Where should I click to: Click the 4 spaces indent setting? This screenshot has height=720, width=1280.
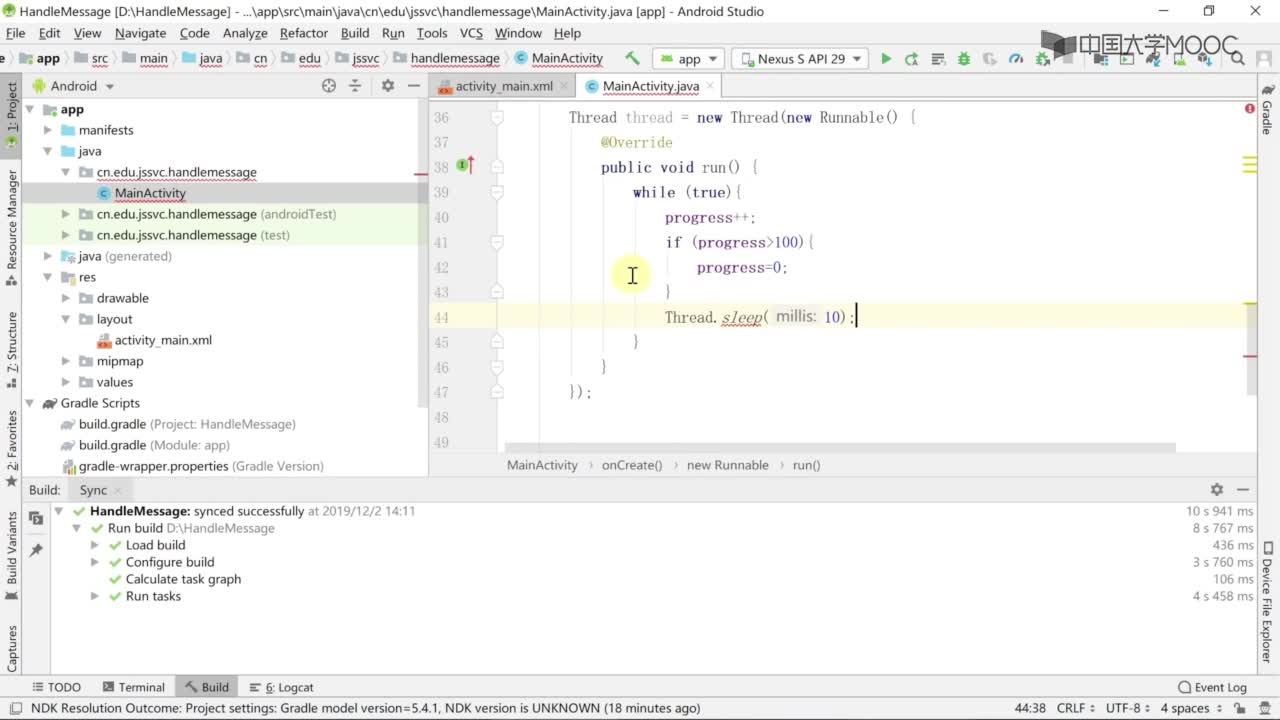1190,708
